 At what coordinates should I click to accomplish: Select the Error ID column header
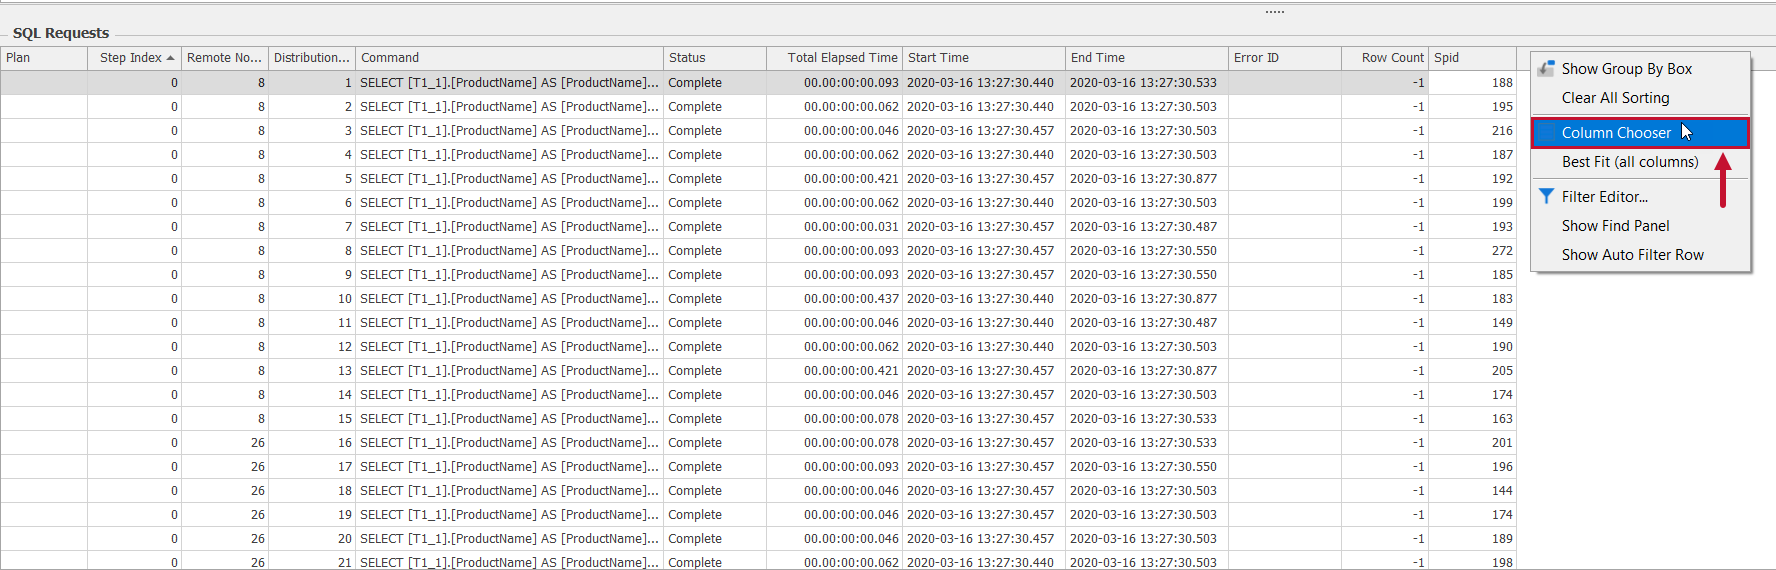(1283, 58)
